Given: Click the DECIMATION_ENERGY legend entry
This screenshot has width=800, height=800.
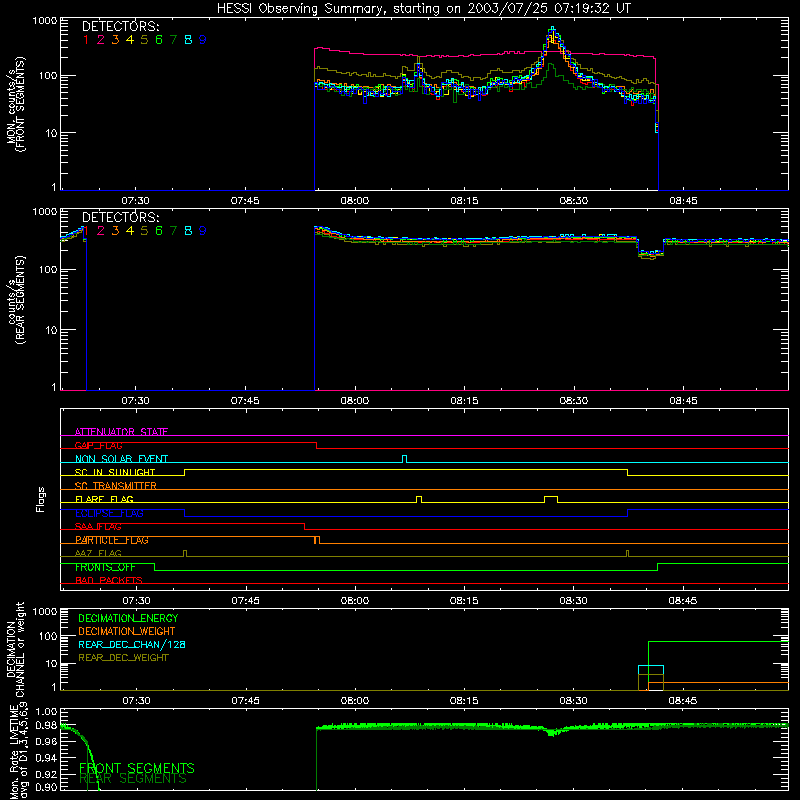Looking at the screenshot, I should tap(128, 618).
